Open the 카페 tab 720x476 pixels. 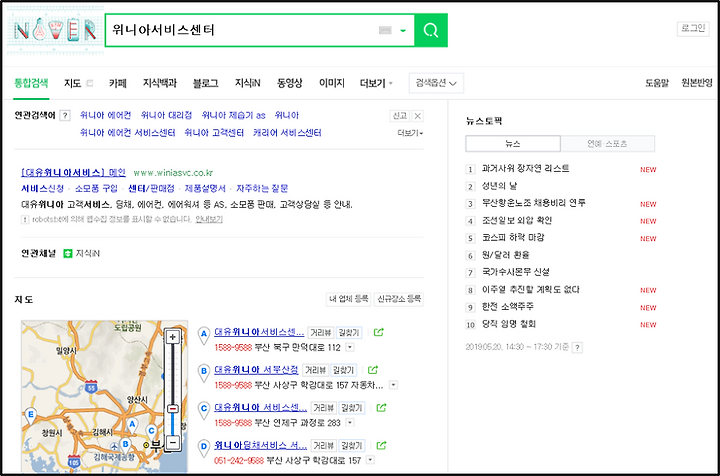[x=118, y=83]
